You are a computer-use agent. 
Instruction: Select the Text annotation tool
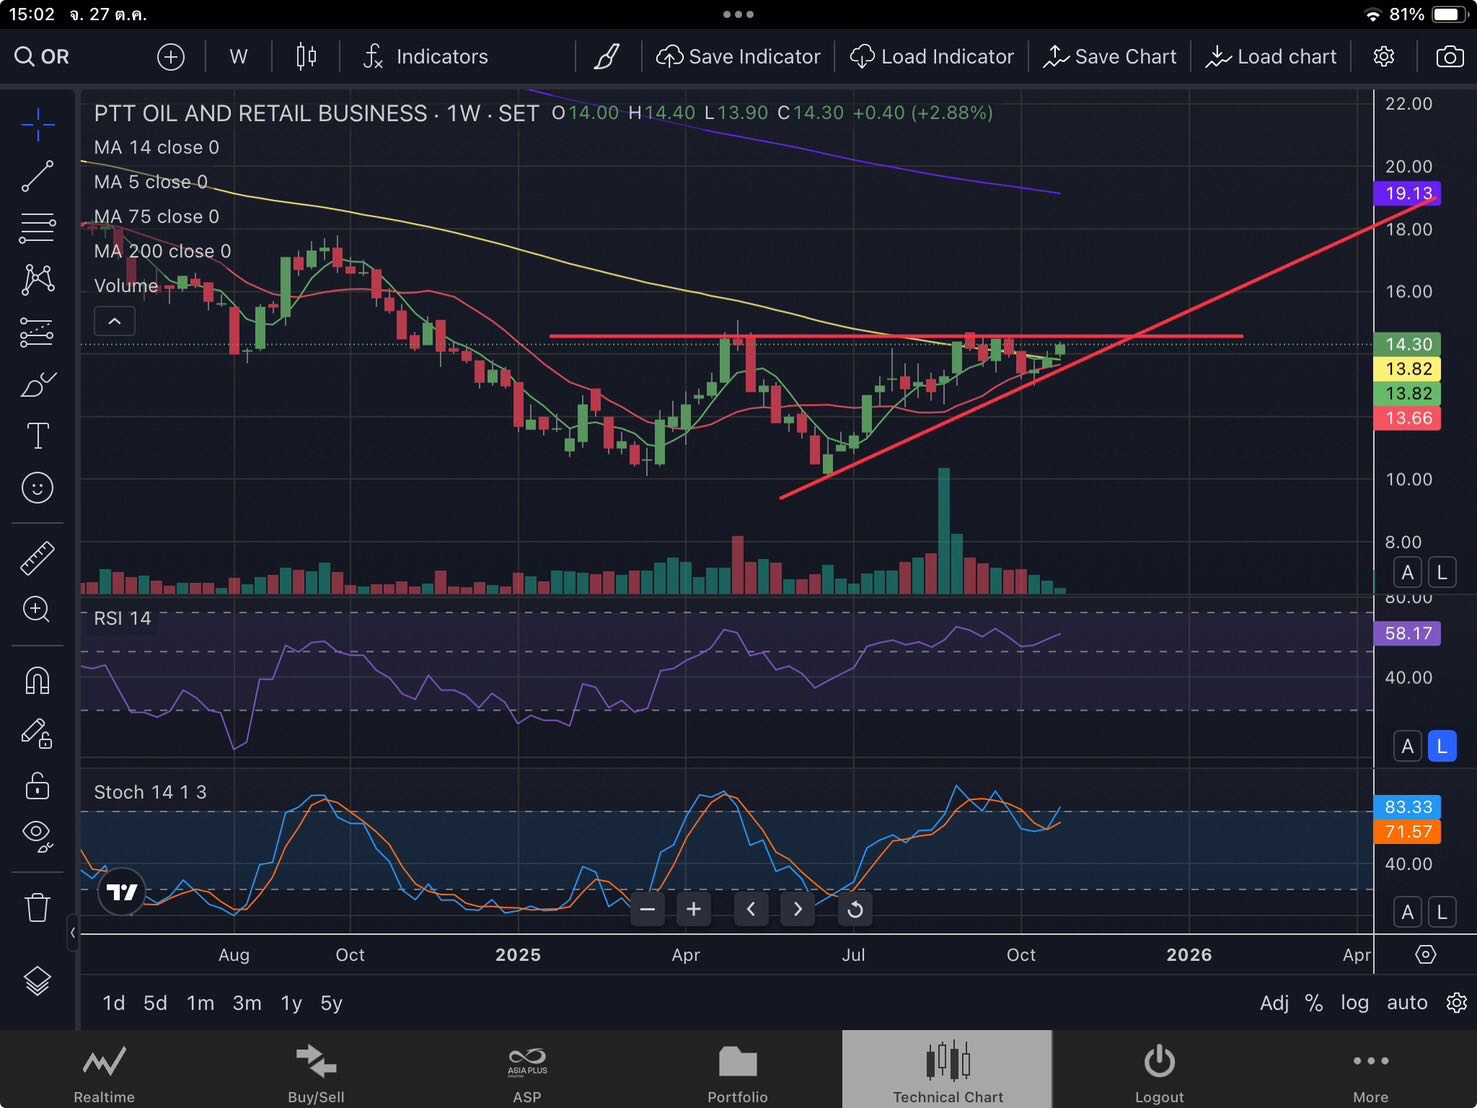(37, 436)
